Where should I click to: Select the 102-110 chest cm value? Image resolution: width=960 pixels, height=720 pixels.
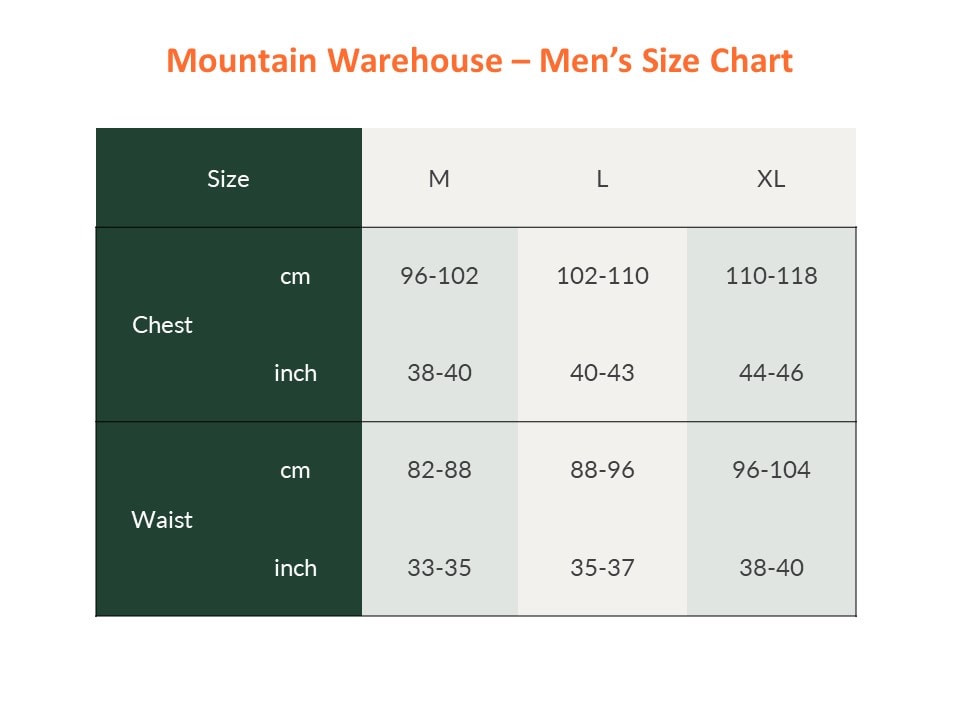[602, 276]
